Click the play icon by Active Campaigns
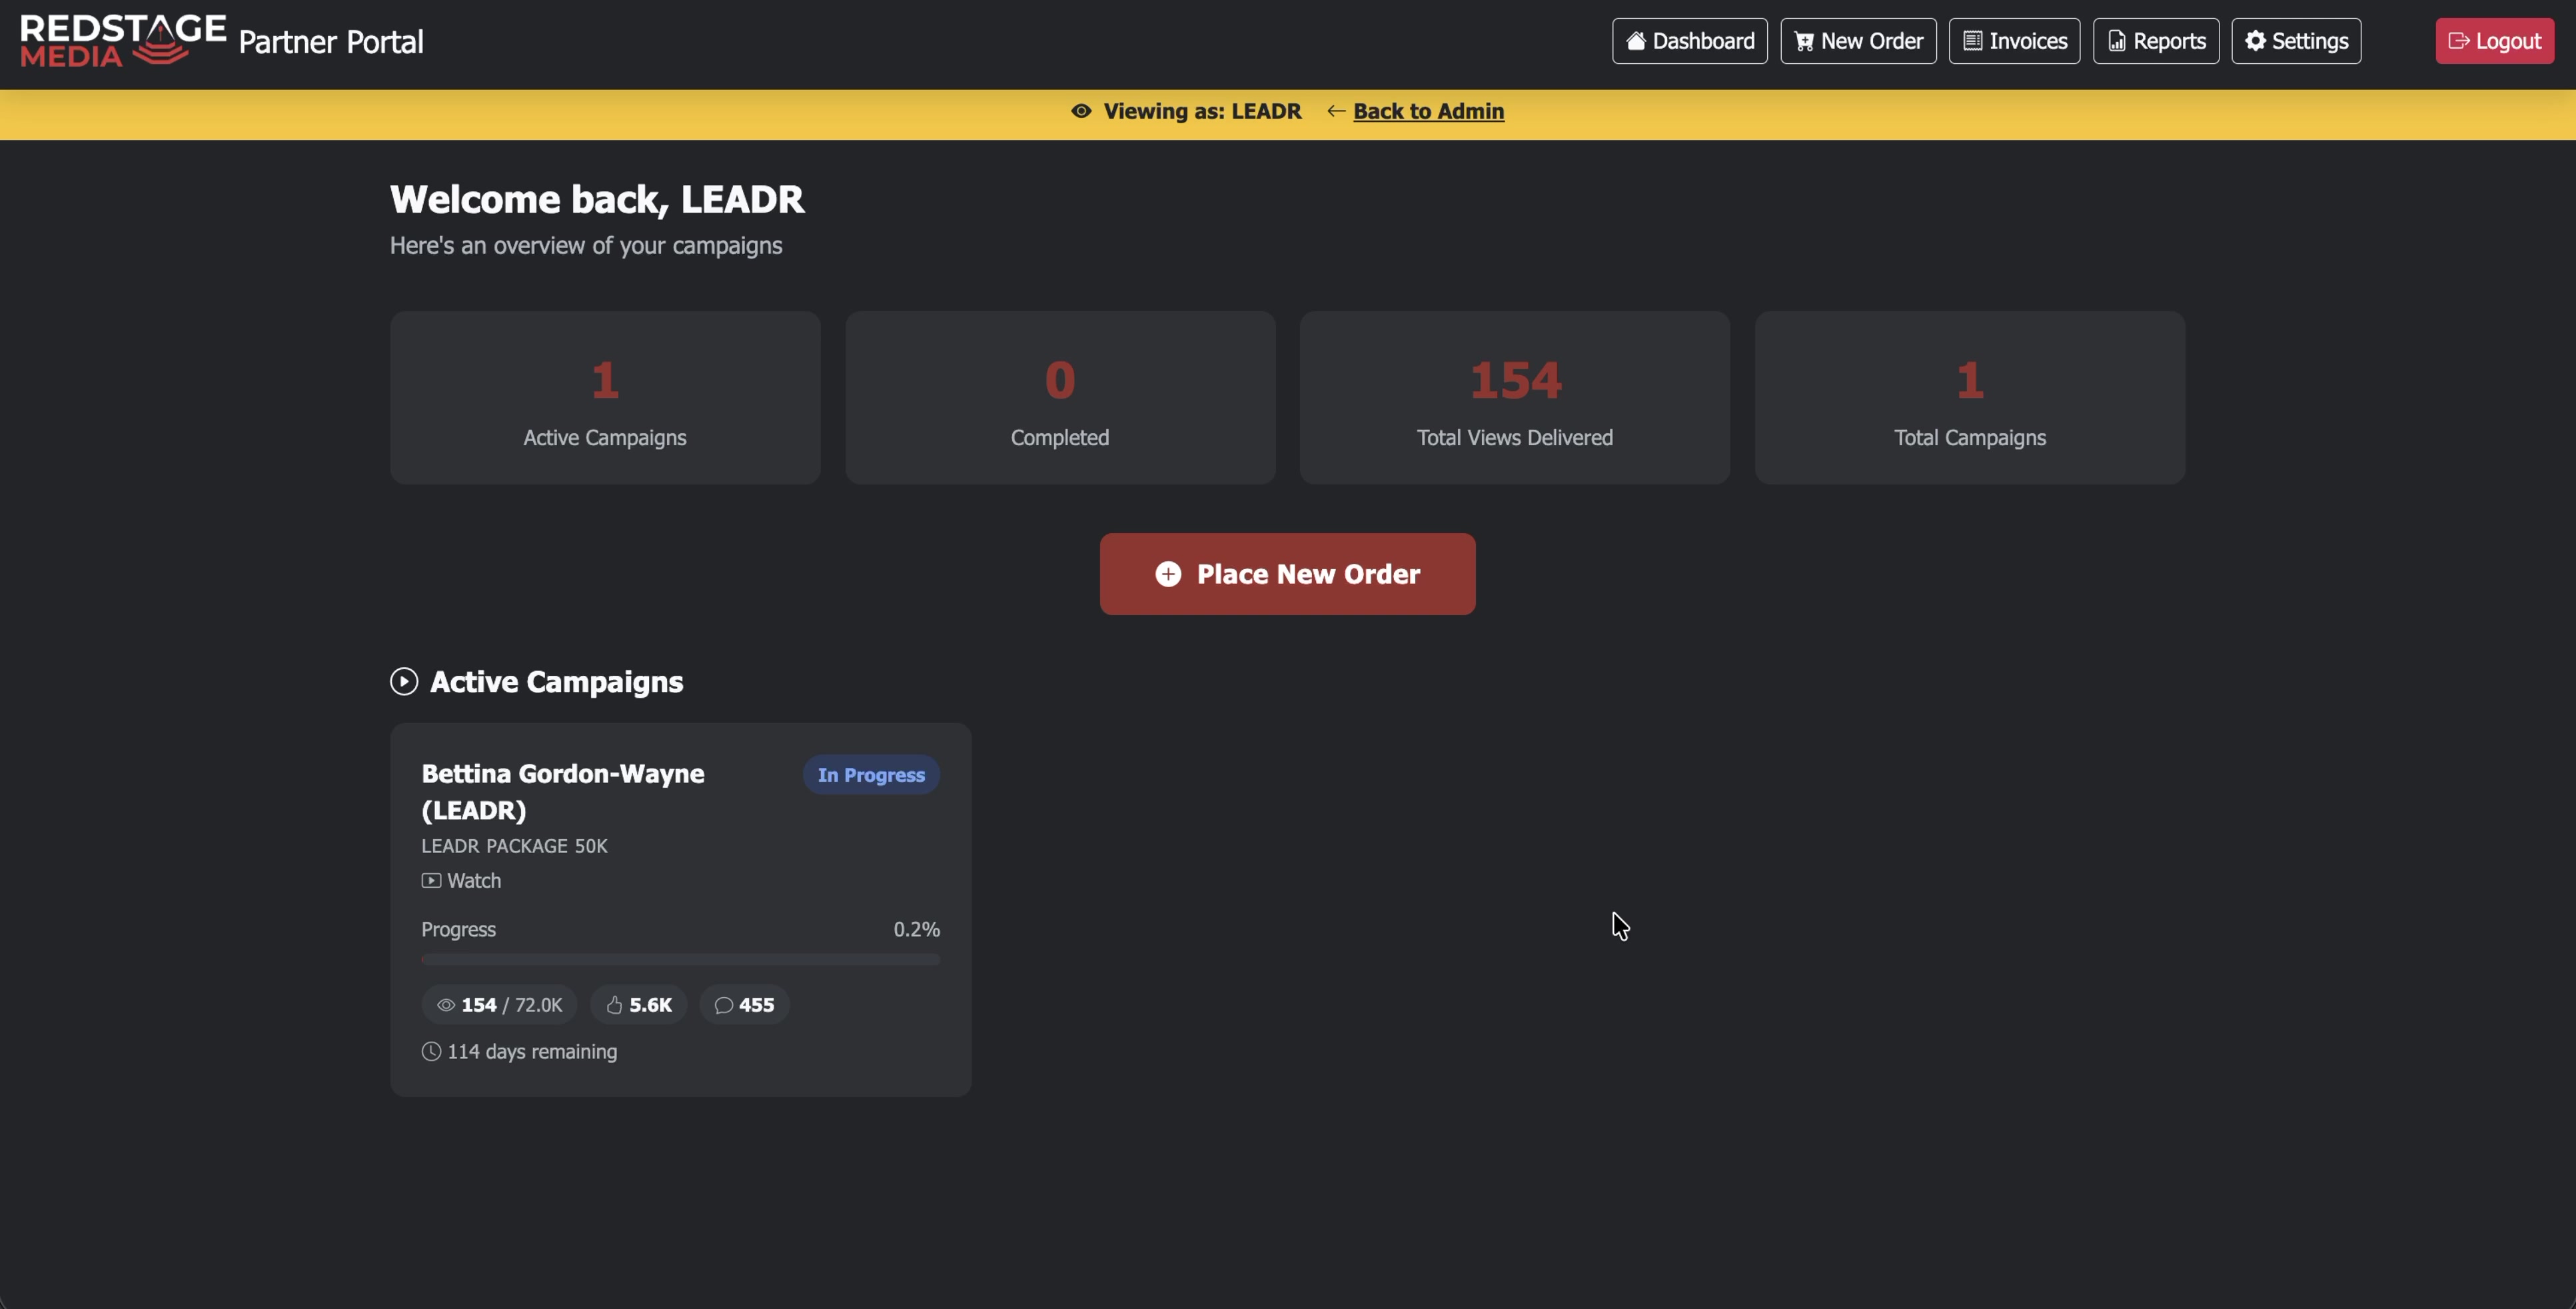This screenshot has height=1309, width=2576. 403,681
